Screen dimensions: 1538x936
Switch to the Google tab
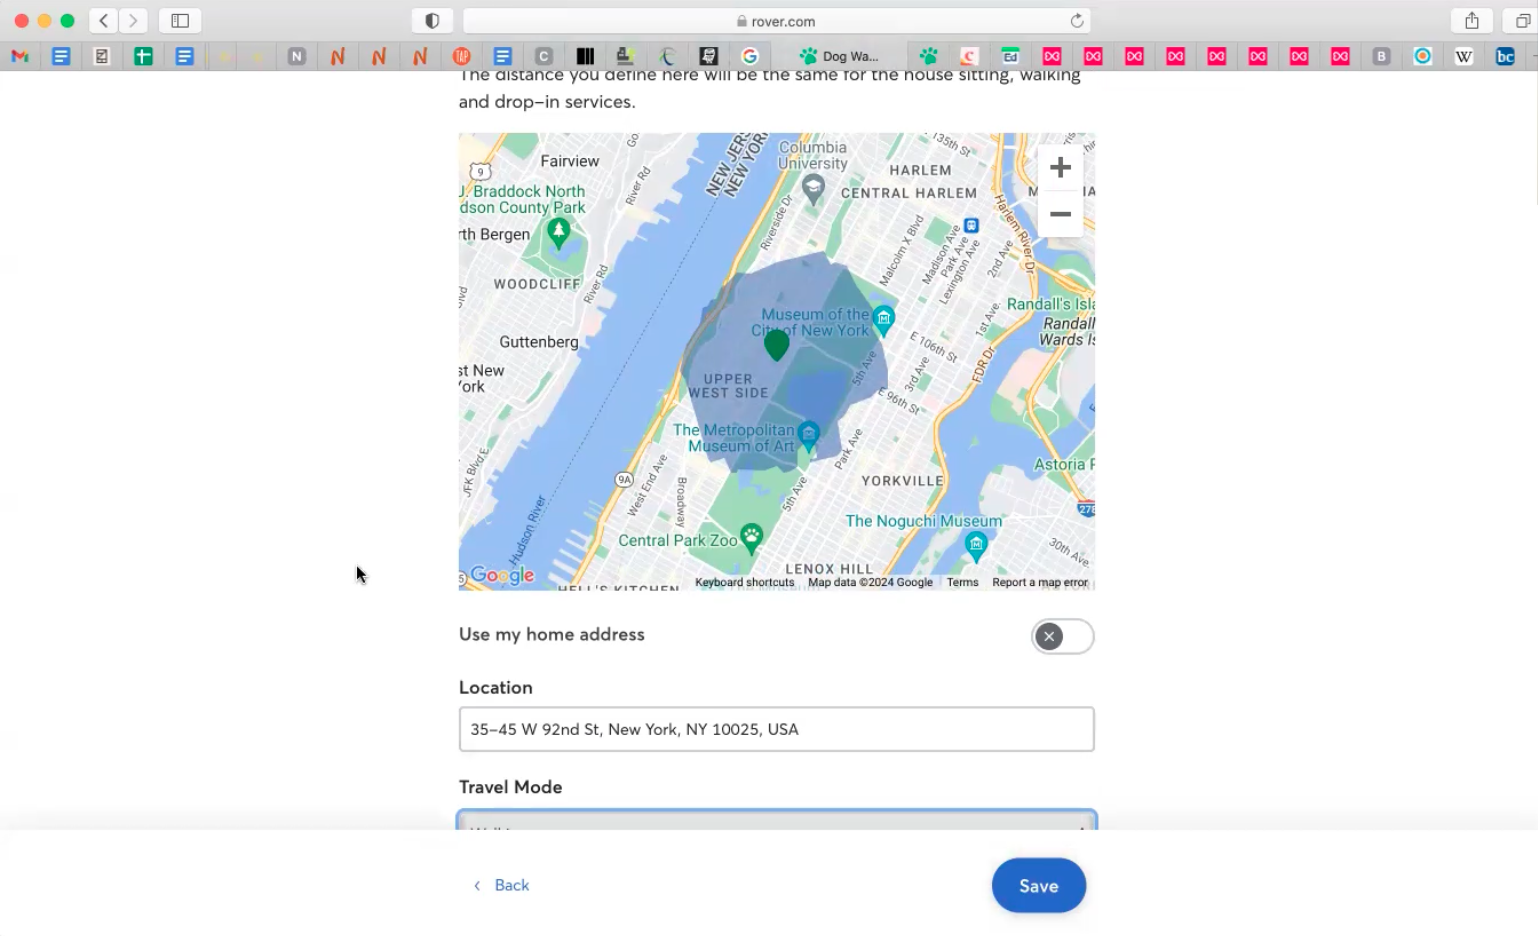(750, 56)
